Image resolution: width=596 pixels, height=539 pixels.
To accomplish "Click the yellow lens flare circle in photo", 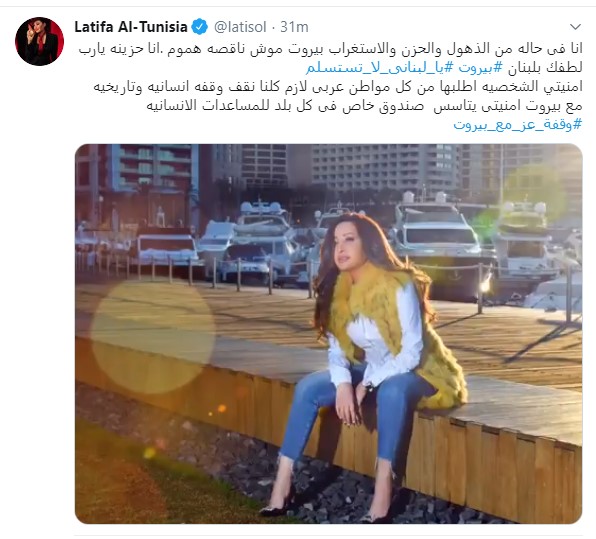I will tap(153, 338).
